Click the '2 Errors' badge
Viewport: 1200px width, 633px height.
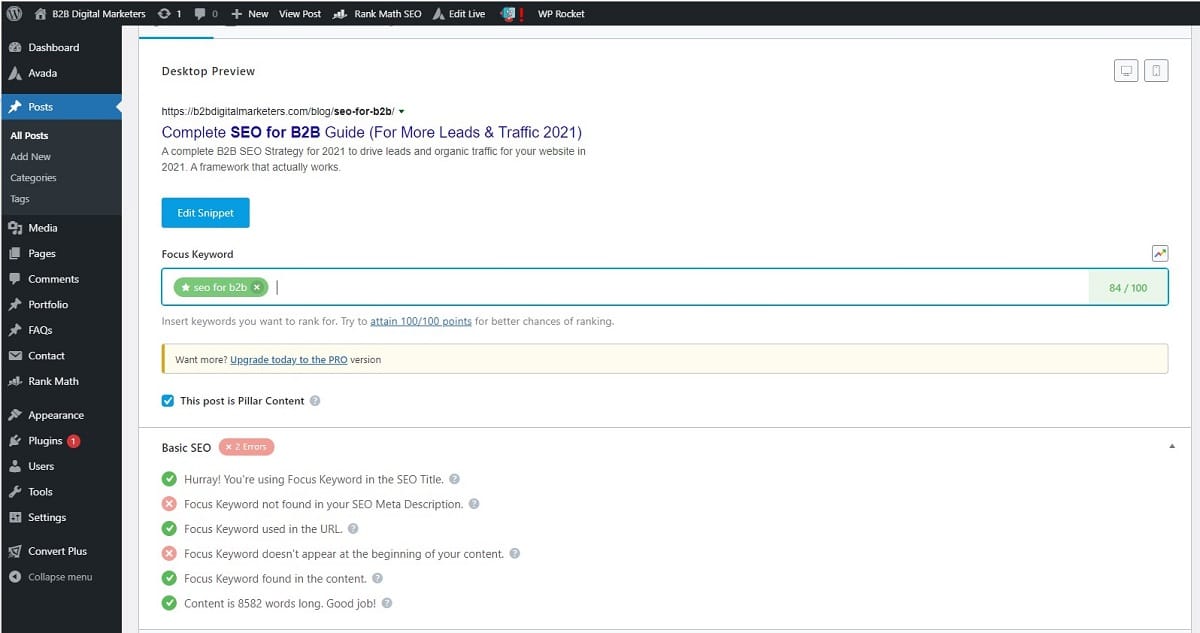pos(246,447)
